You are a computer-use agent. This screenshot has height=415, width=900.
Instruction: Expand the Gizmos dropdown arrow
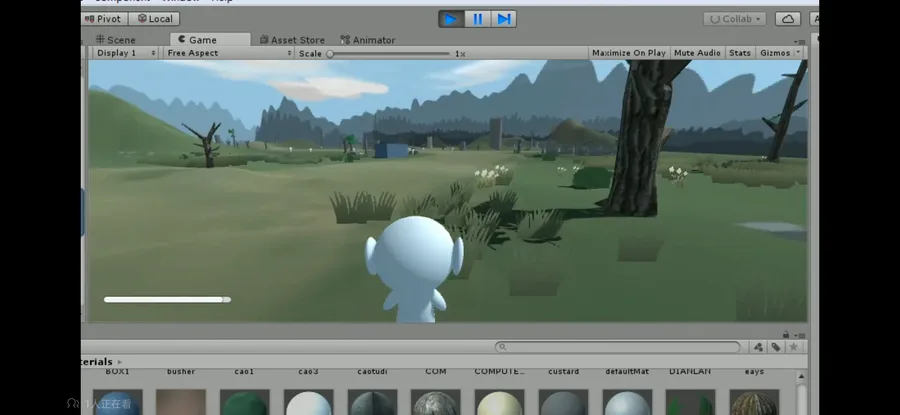point(798,53)
